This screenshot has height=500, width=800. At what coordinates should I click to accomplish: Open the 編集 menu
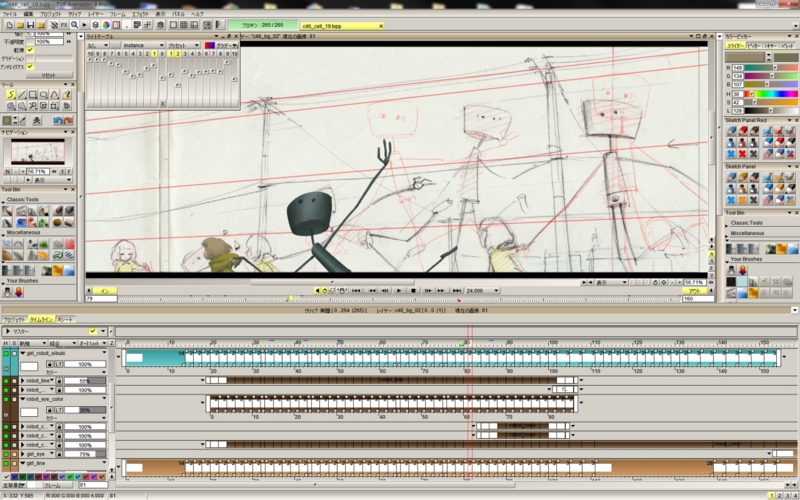[29, 14]
